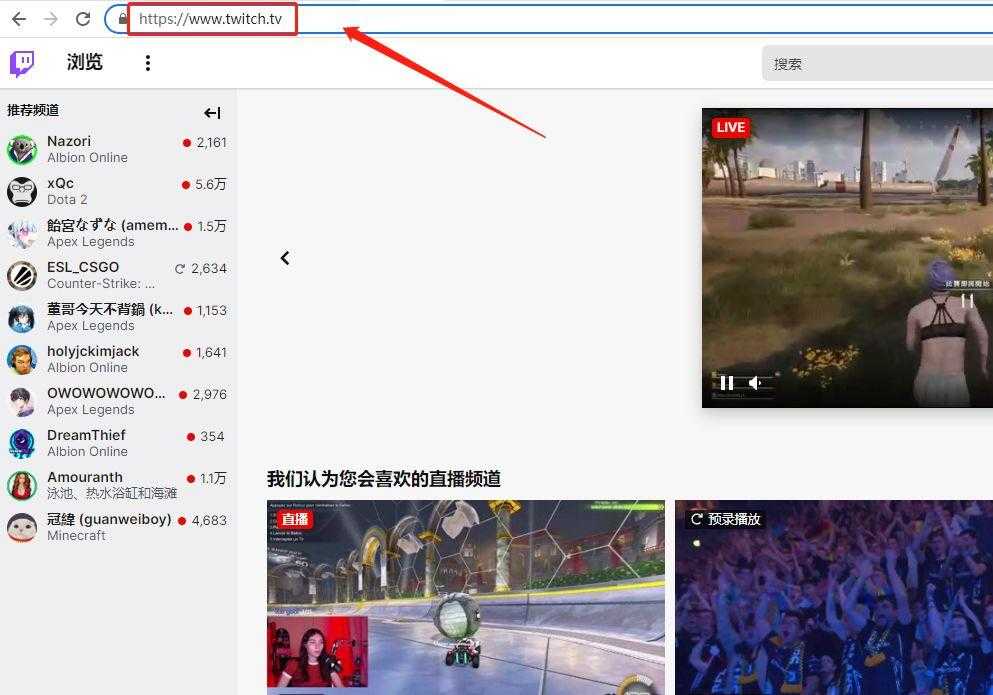Go to previous carousel stream

coord(285,258)
